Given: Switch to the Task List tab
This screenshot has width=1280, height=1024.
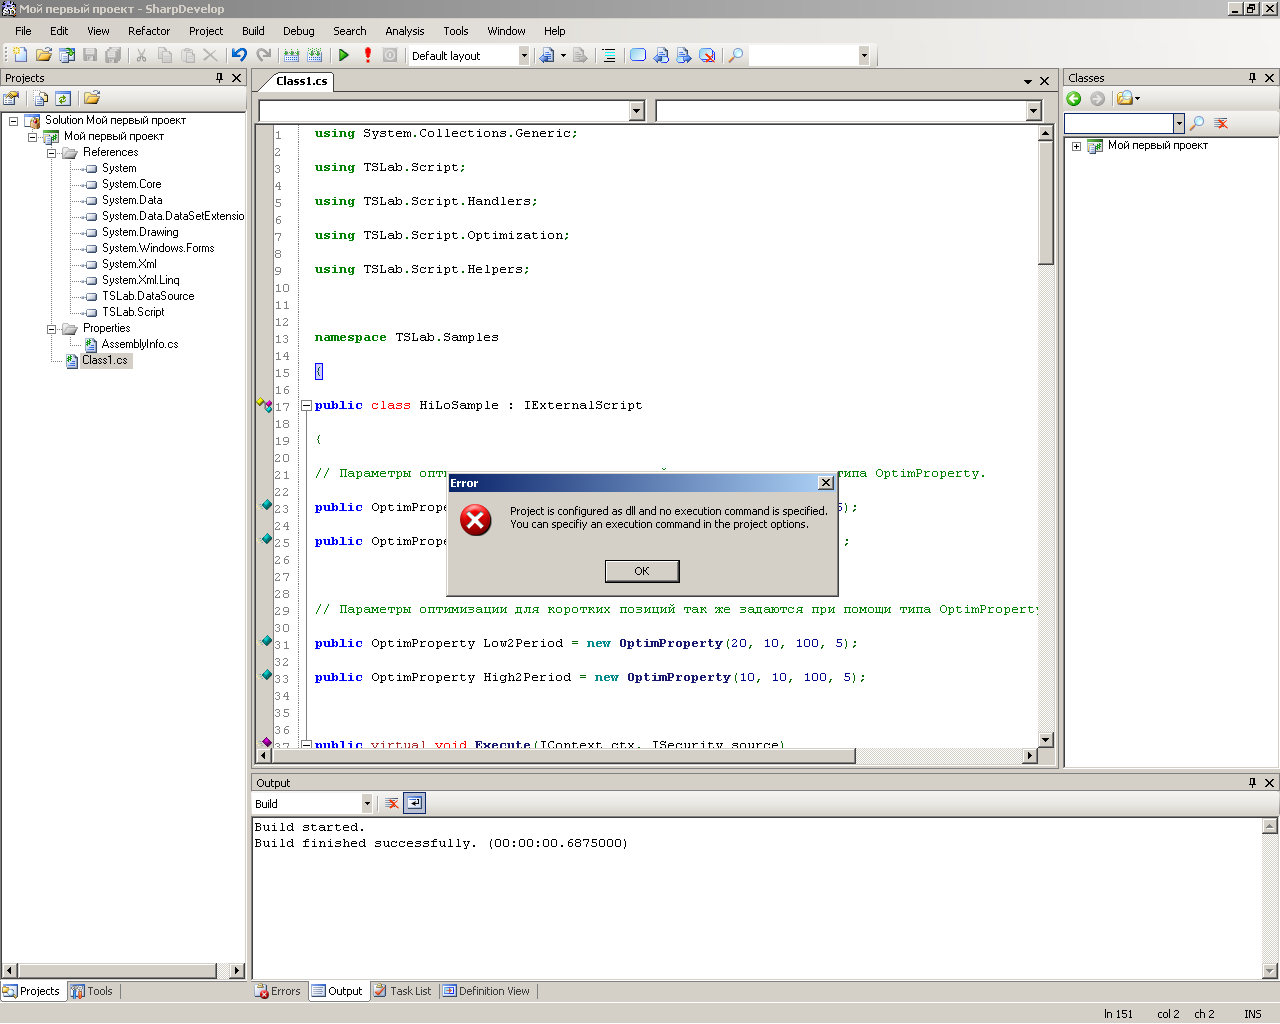Looking at the screenshot, I should [402, 991].
